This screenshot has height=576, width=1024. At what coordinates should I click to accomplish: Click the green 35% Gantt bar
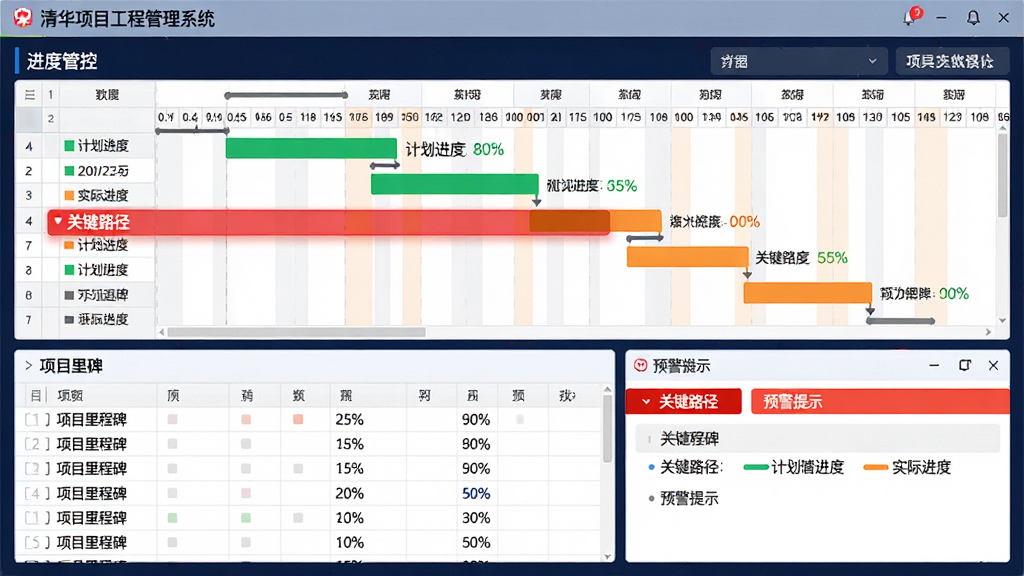[455, 184]
